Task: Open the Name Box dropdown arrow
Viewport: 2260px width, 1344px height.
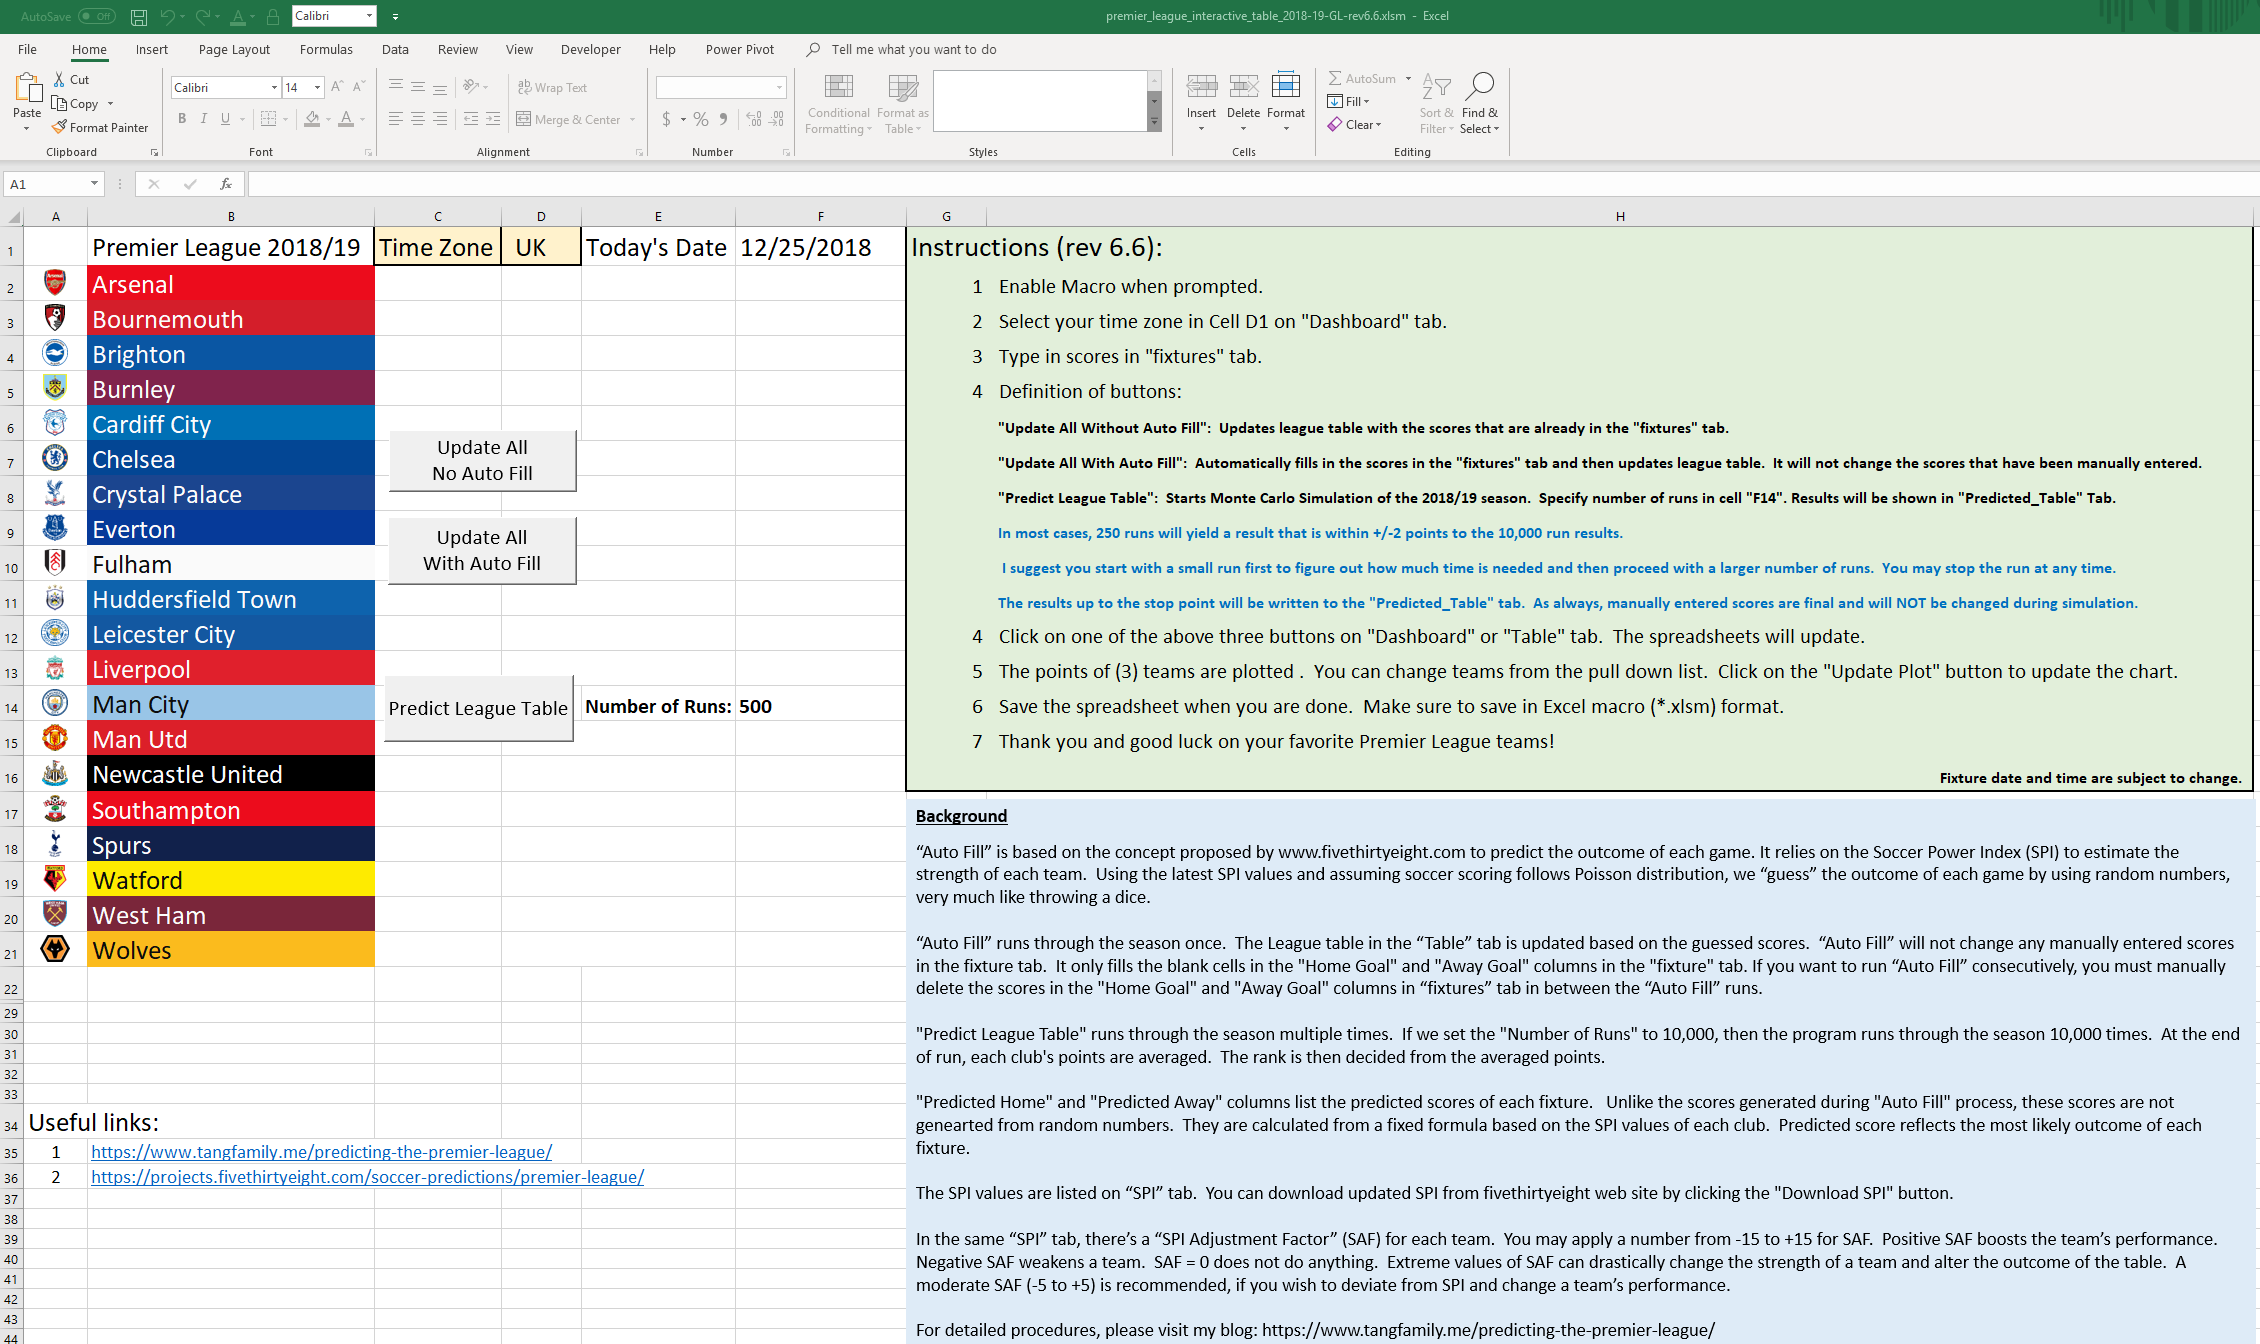Action: point(94,184)
